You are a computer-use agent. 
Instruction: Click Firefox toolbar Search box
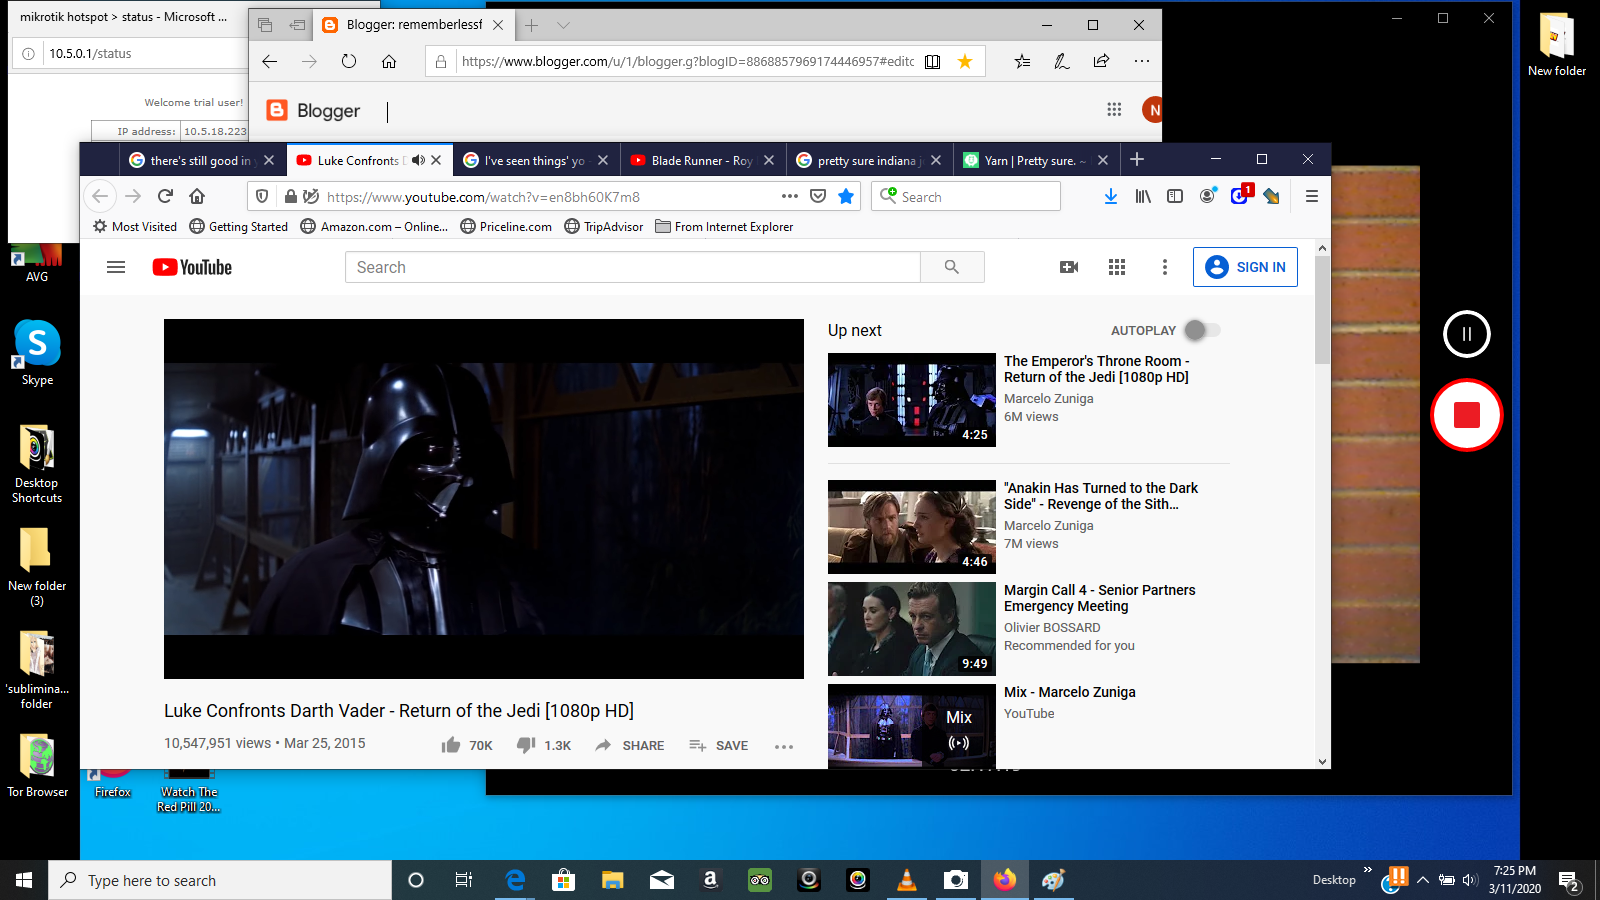tap(965, 196)
